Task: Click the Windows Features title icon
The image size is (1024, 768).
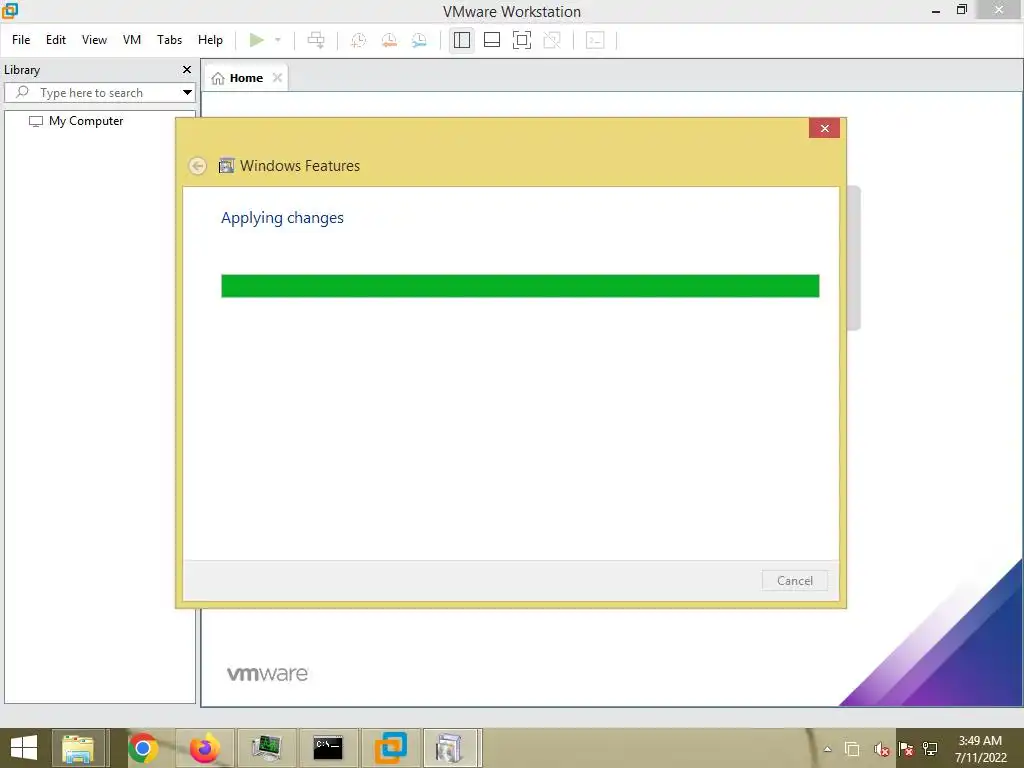Action: click(226, 165)
